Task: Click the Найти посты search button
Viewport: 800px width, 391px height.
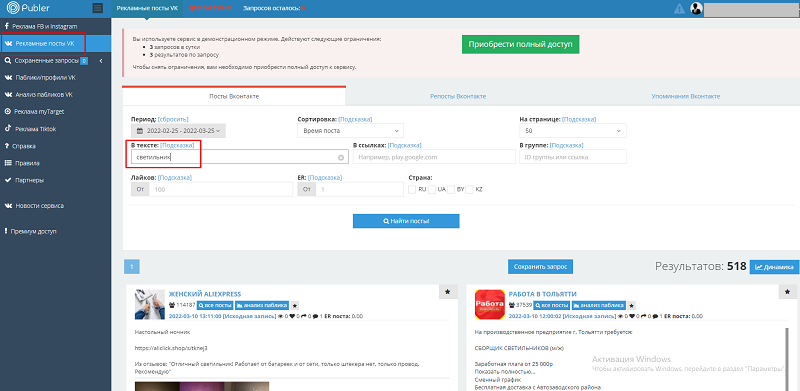Action: point(406,221)
